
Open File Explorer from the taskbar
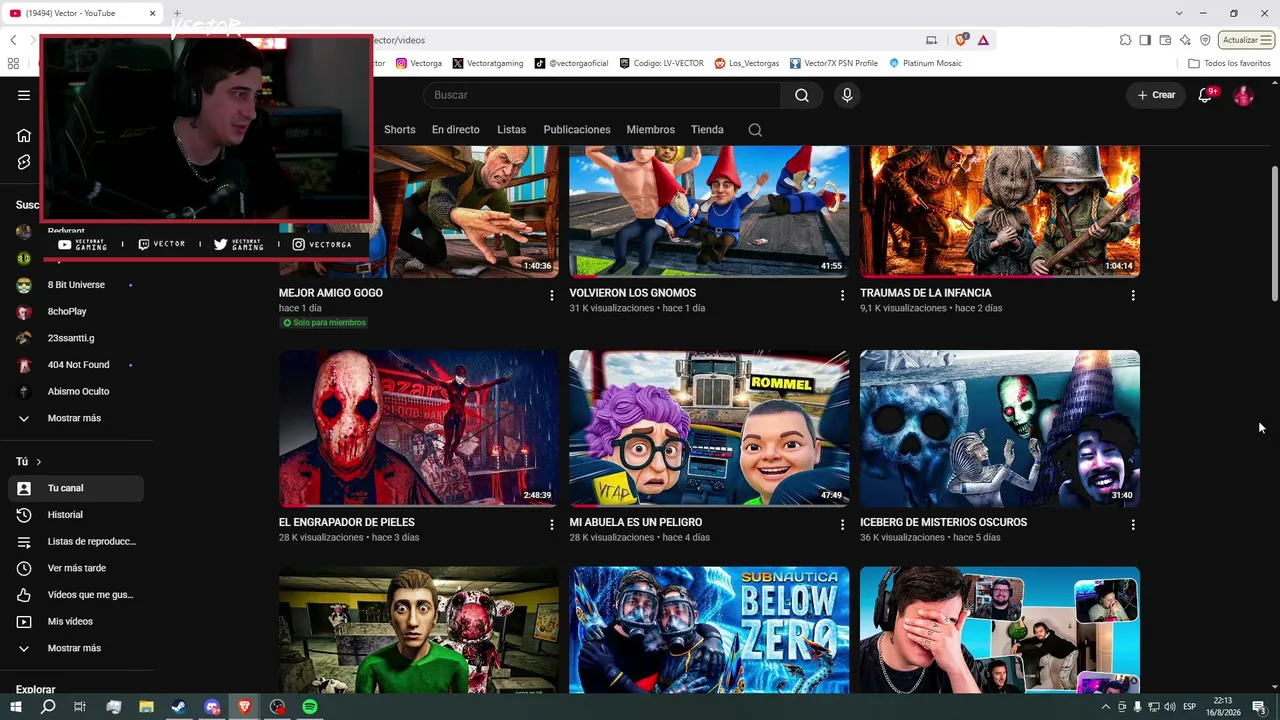[146, 707]
